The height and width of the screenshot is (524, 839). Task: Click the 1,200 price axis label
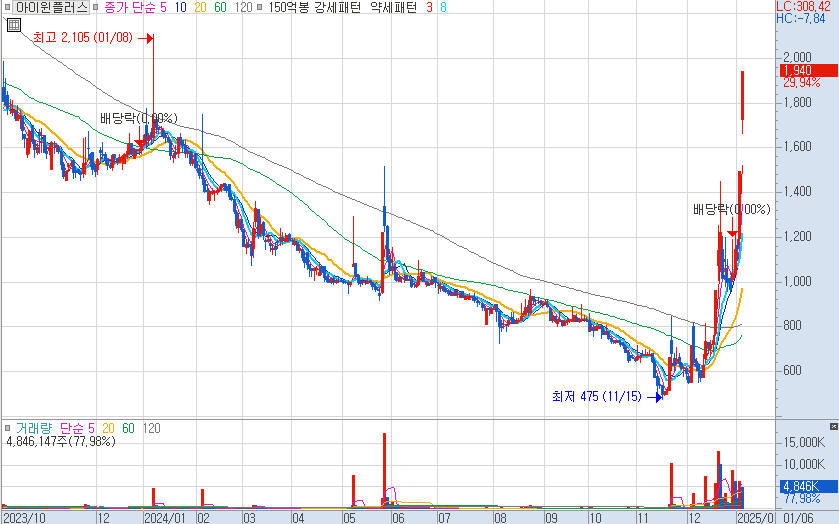[x=797, y=237]
